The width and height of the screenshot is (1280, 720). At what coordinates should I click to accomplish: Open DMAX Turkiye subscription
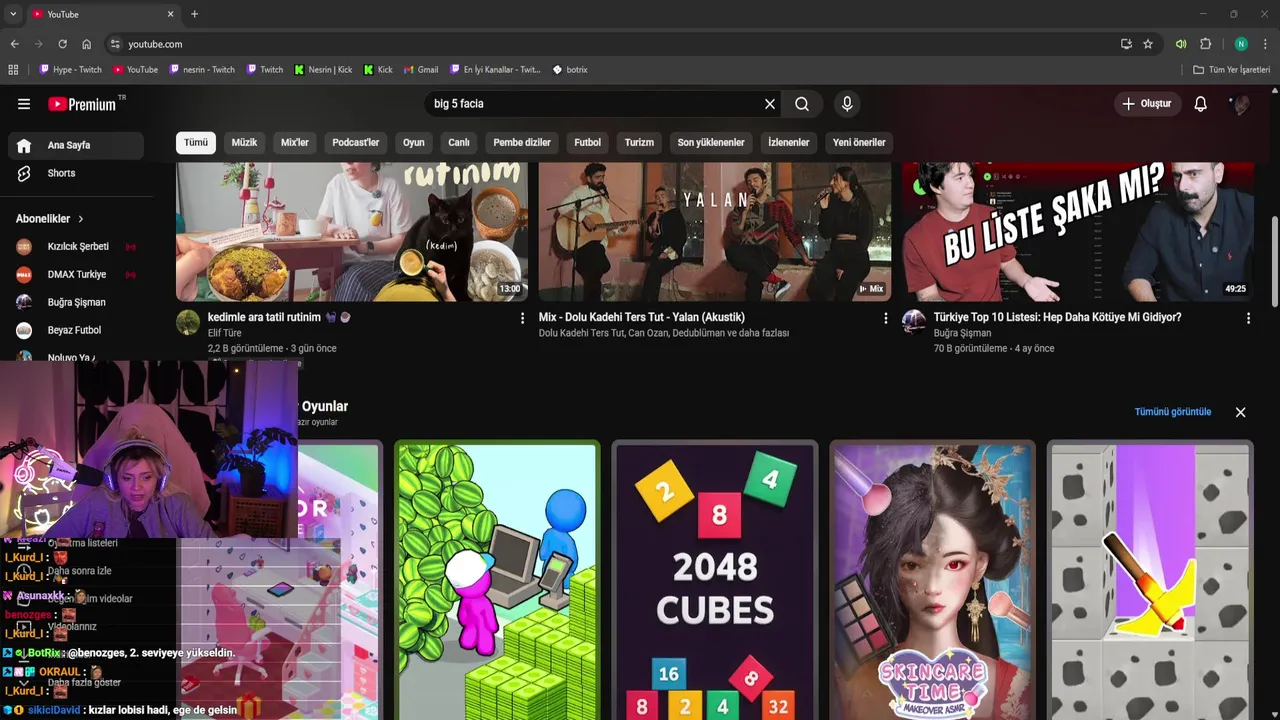[x=76, y=274]
